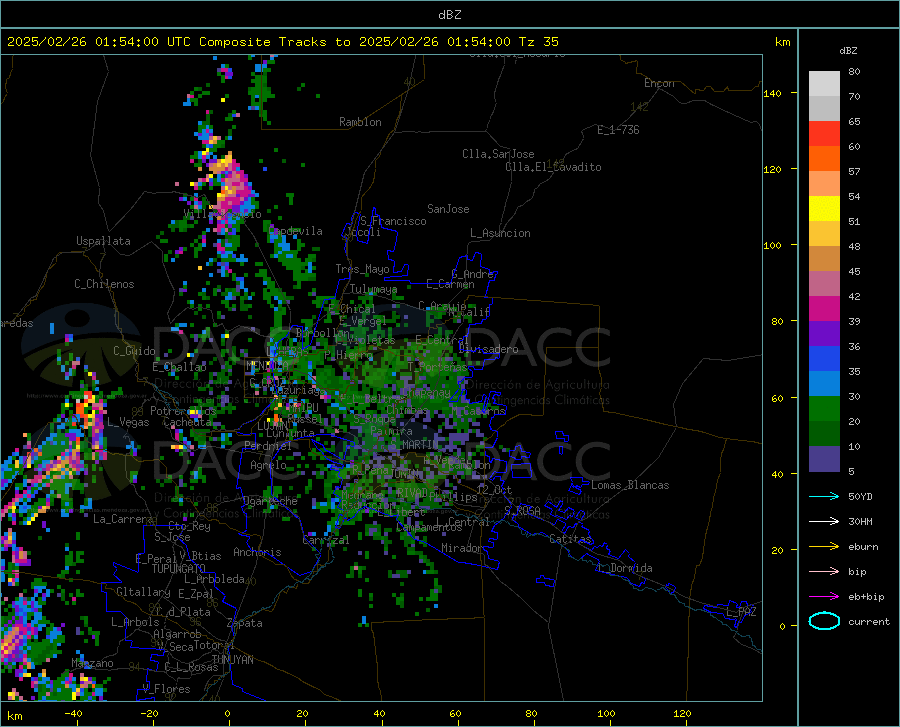Click the dBZ title at the top
This screenshot has width=900, height=727.
click(449, 15)
